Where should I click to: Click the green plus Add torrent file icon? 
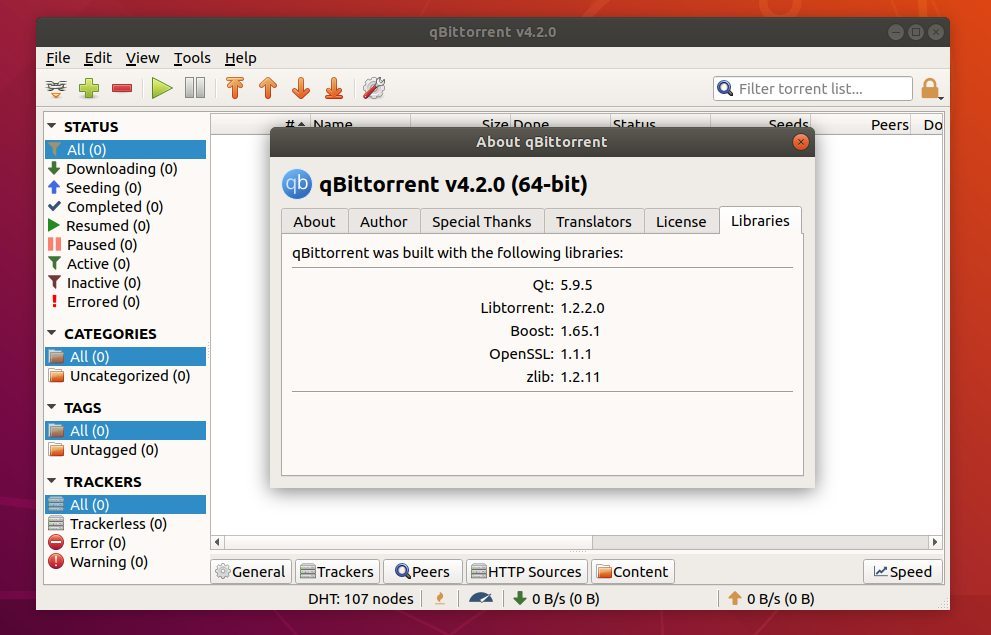pyautogui.click(x=88, y=88)
